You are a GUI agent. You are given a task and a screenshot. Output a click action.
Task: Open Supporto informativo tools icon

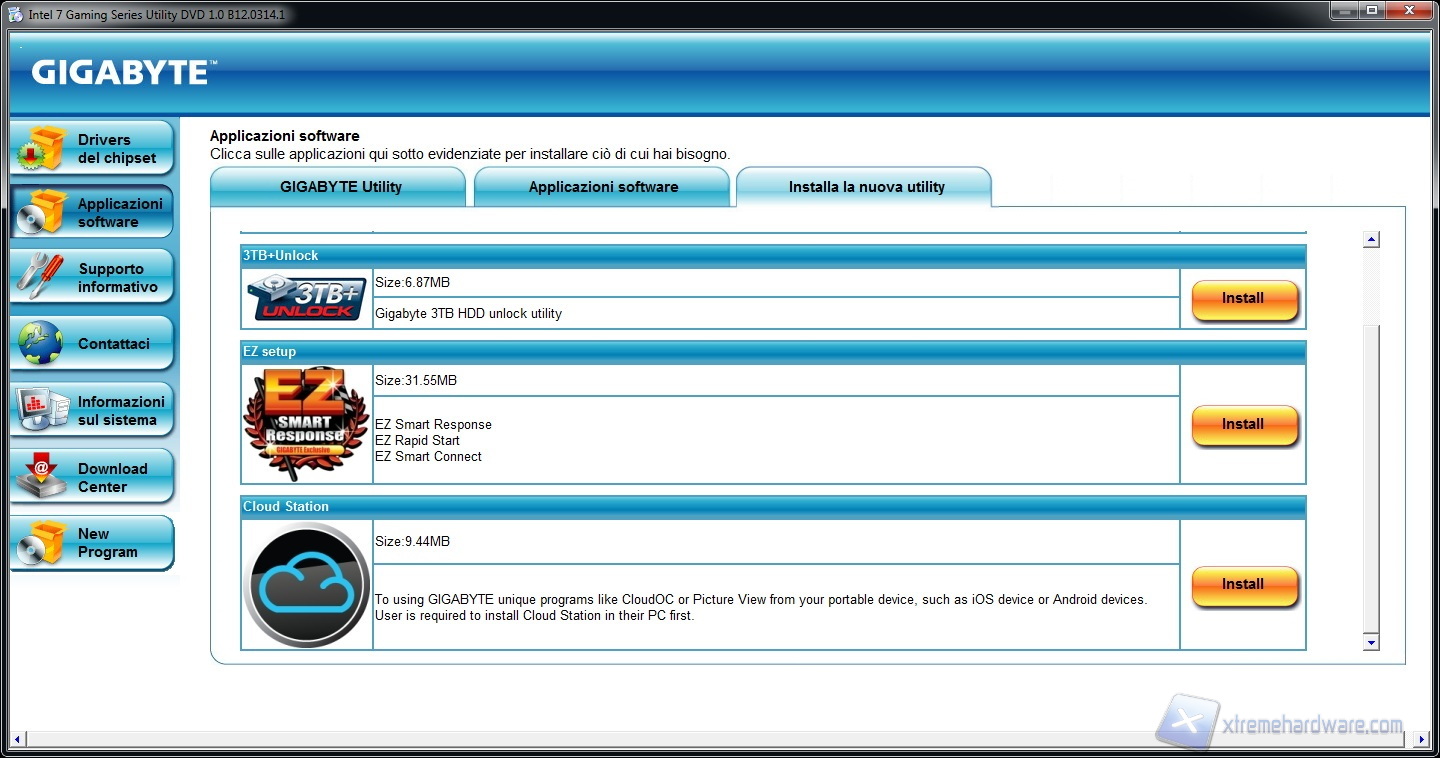pyautogui.click(x=41, y=277)
